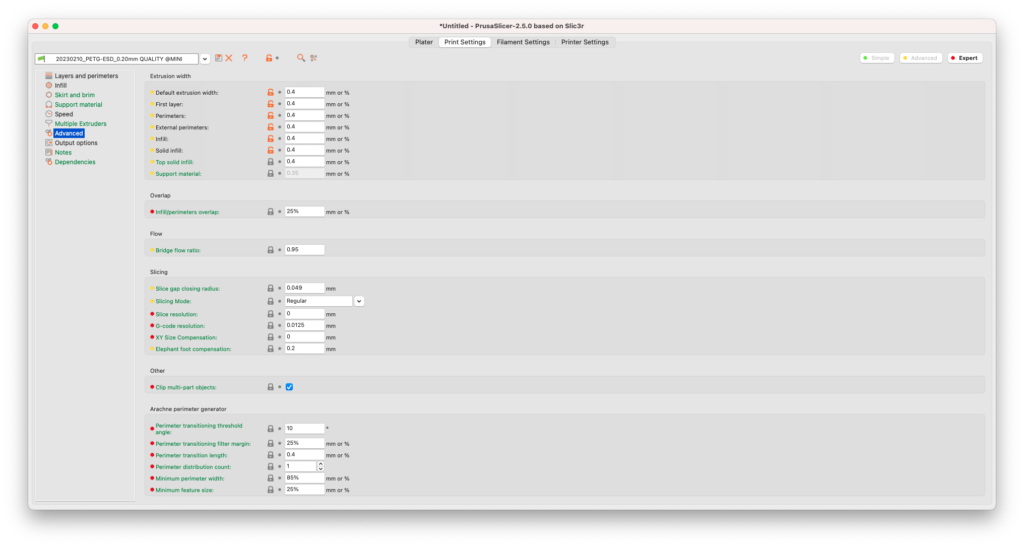Screen dimensions: 1024x547
Task: Click Slice gap closing radius lock icon
Action: click(x=270, y=289)
